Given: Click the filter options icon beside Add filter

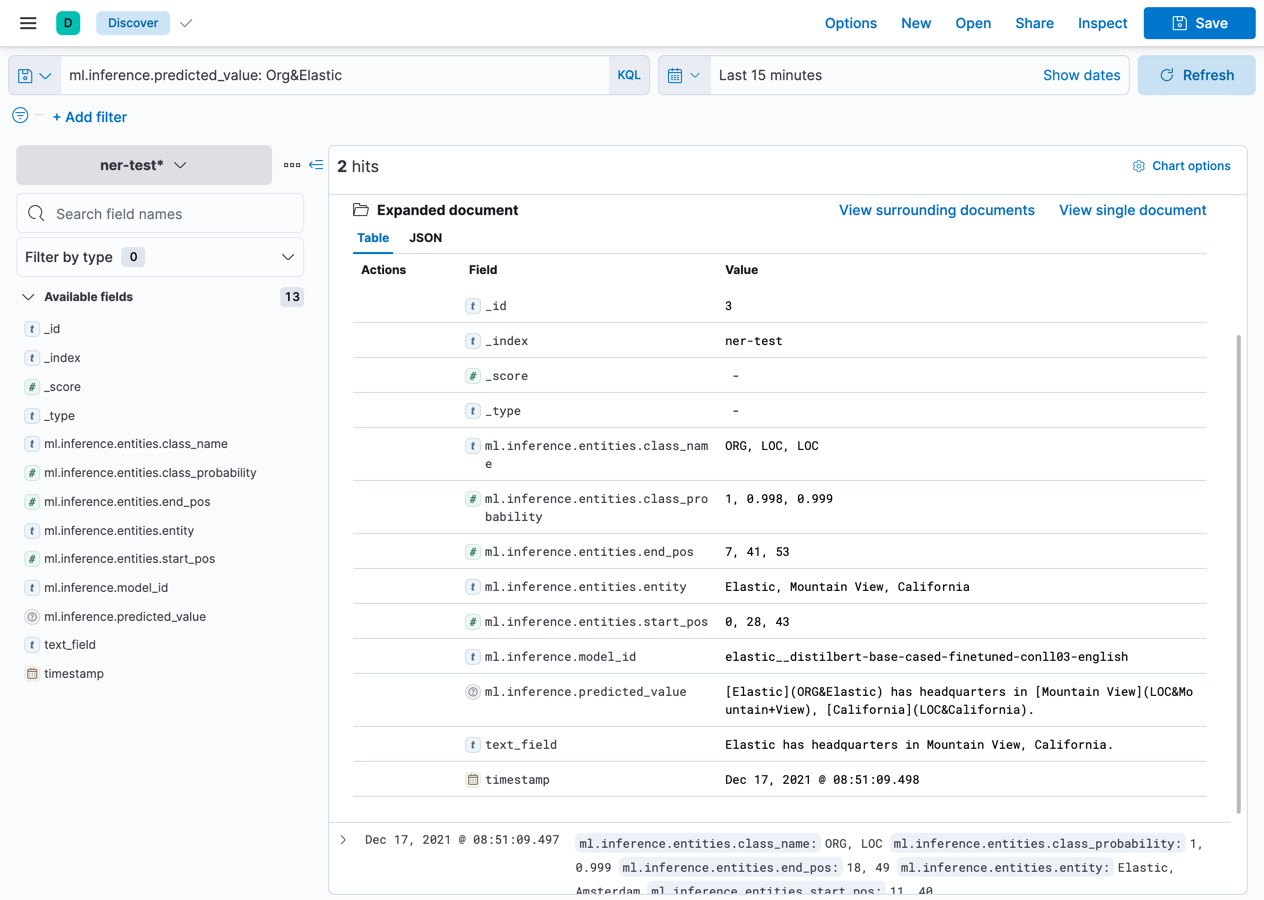Looking at the screenshot, I should point(19,116).
